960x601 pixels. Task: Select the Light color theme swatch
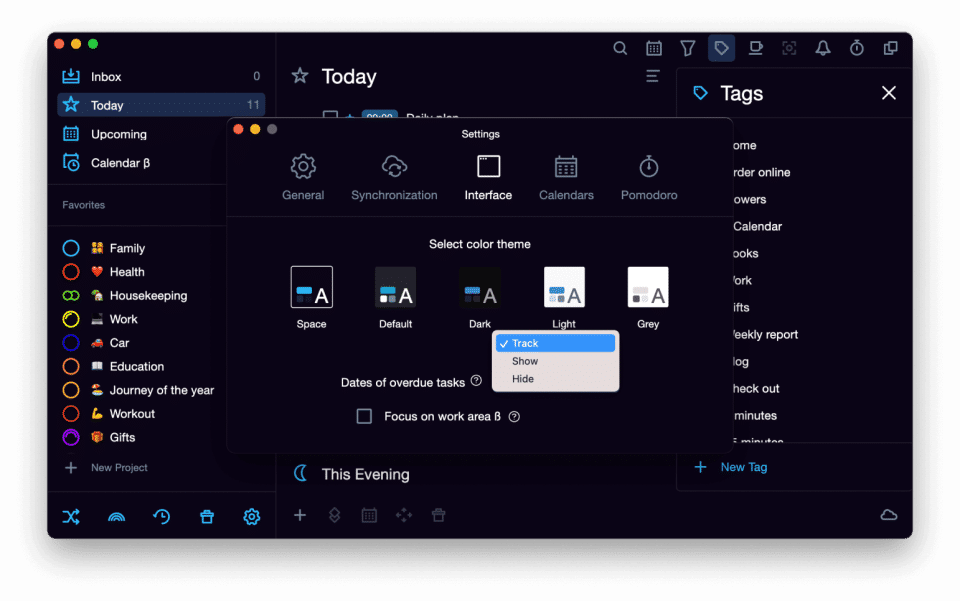tap(564, 288)
